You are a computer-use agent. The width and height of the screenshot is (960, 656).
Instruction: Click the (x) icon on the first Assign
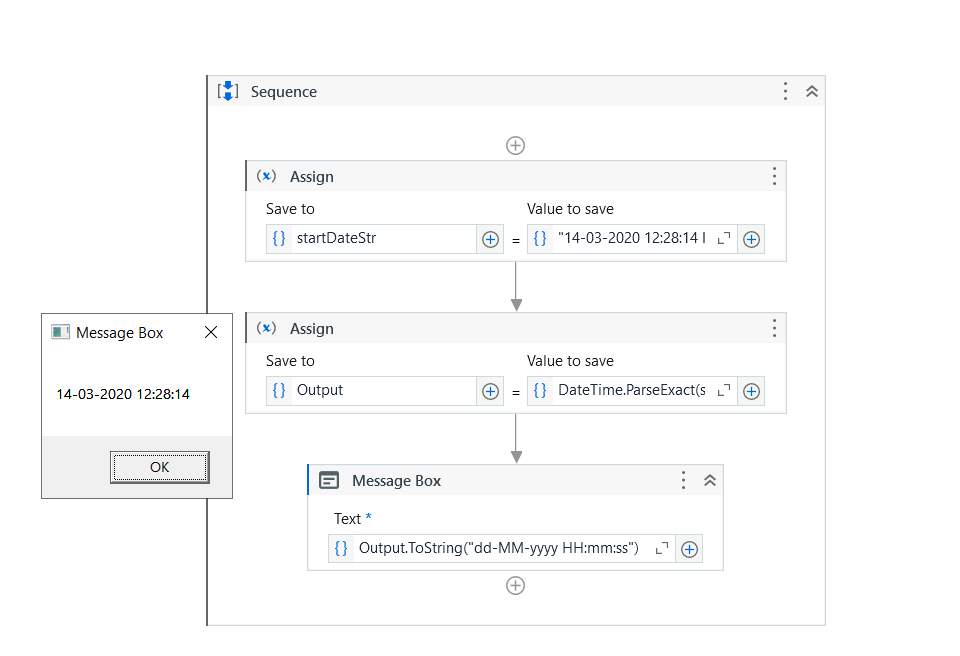point(266,175)
